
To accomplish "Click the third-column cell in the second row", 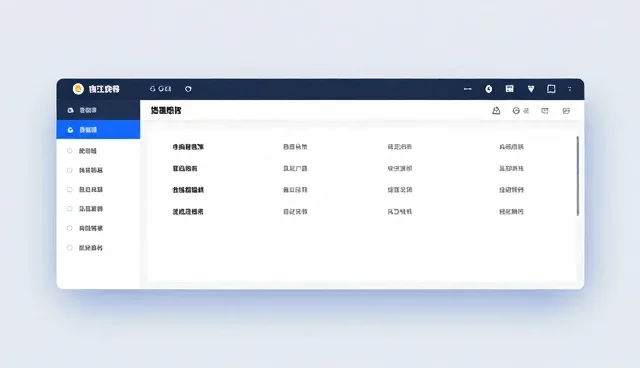I will coord(400,168).
